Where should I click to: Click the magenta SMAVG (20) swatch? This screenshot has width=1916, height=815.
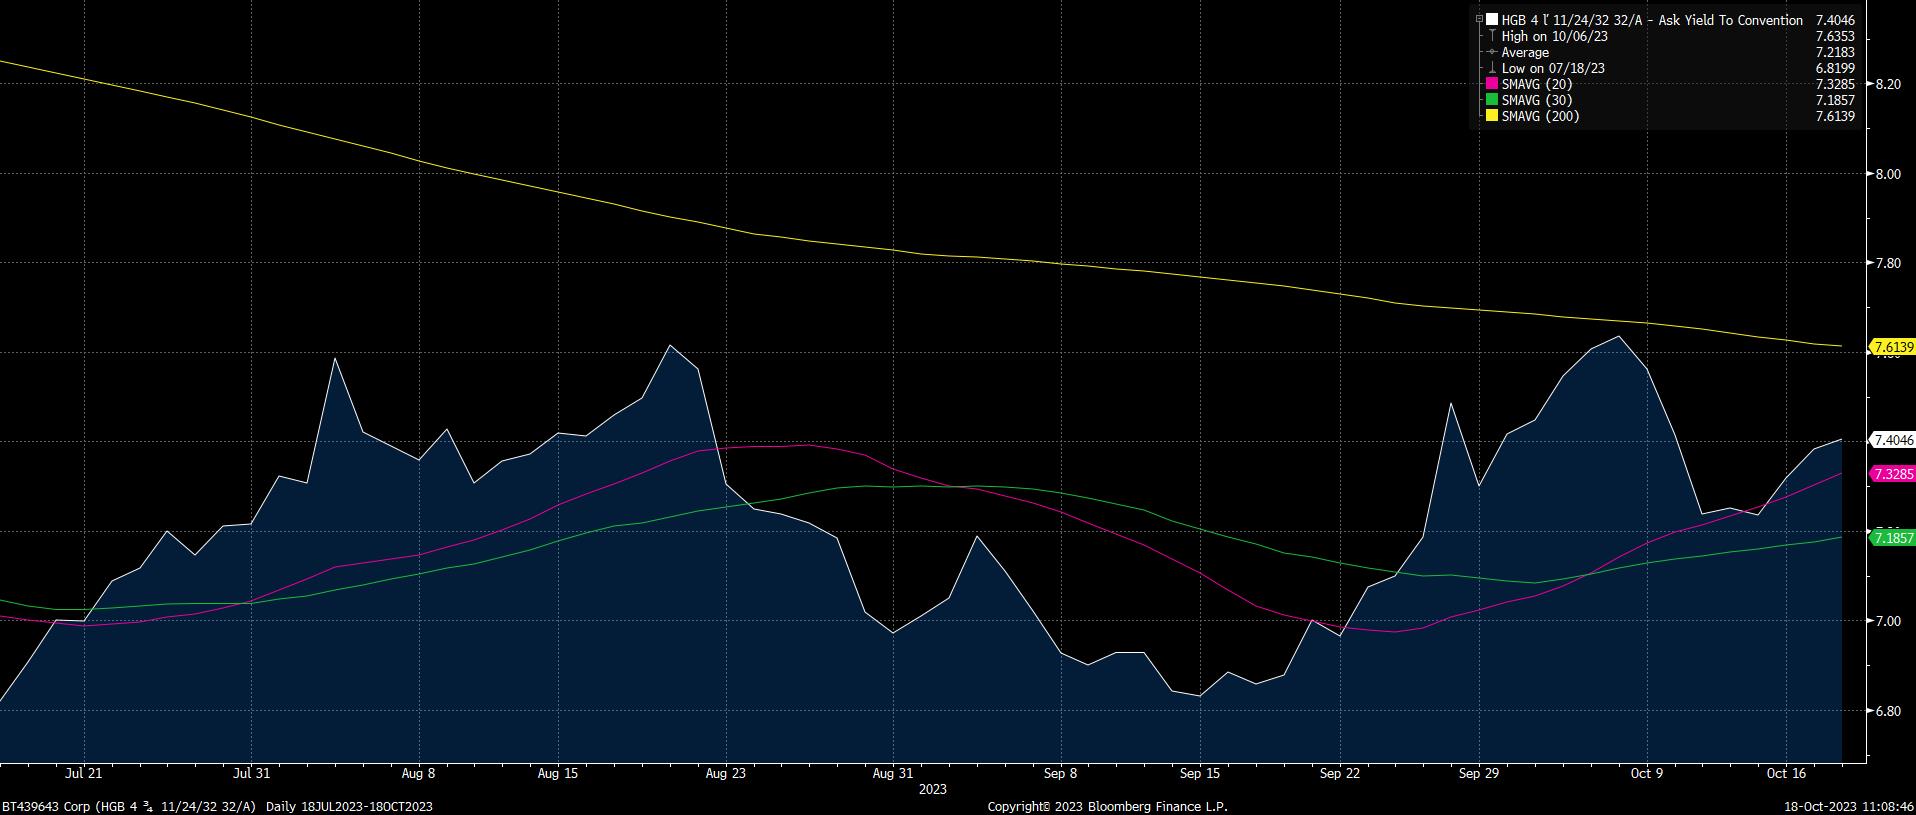pyautogui.click(x=1492, y=84)
